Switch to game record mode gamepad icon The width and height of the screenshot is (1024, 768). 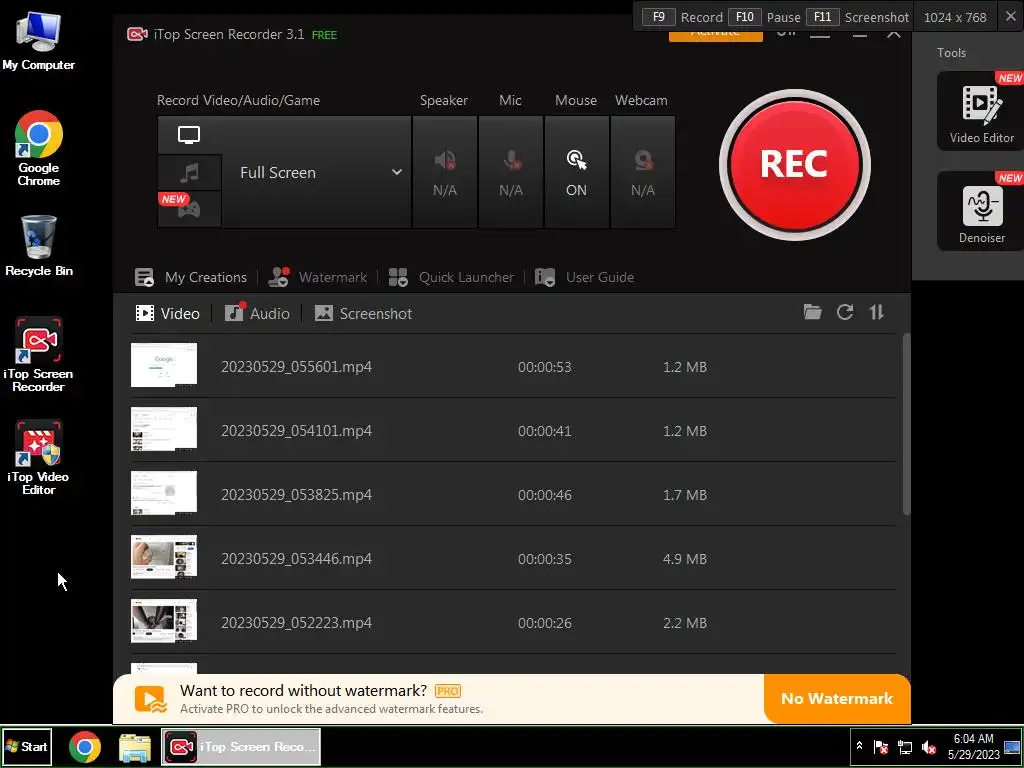(189, 209)
